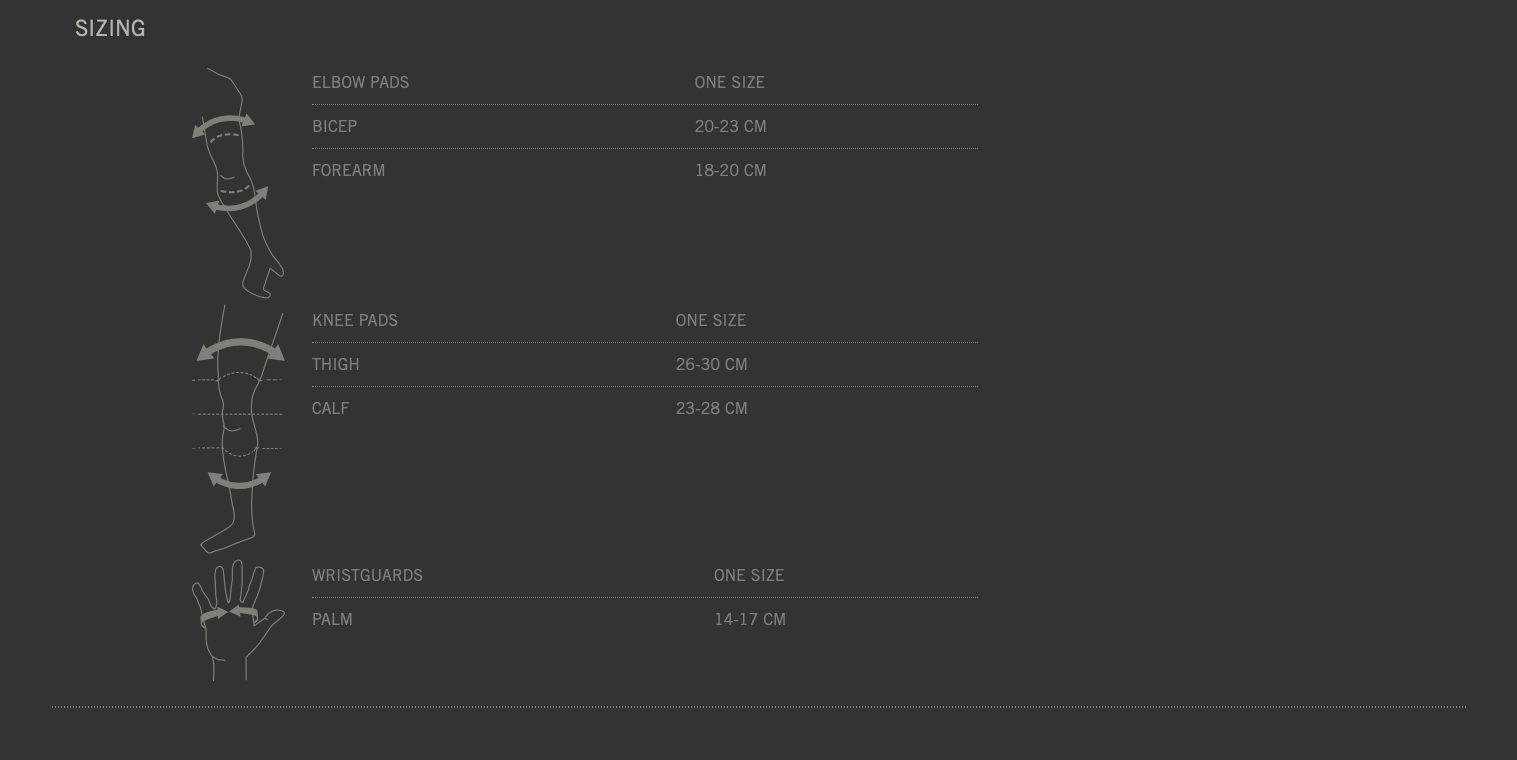Click the 23-28 CM calf value
Viewport: 1517px width, 760px height.
pyautogui.click(x=711, y=408)
